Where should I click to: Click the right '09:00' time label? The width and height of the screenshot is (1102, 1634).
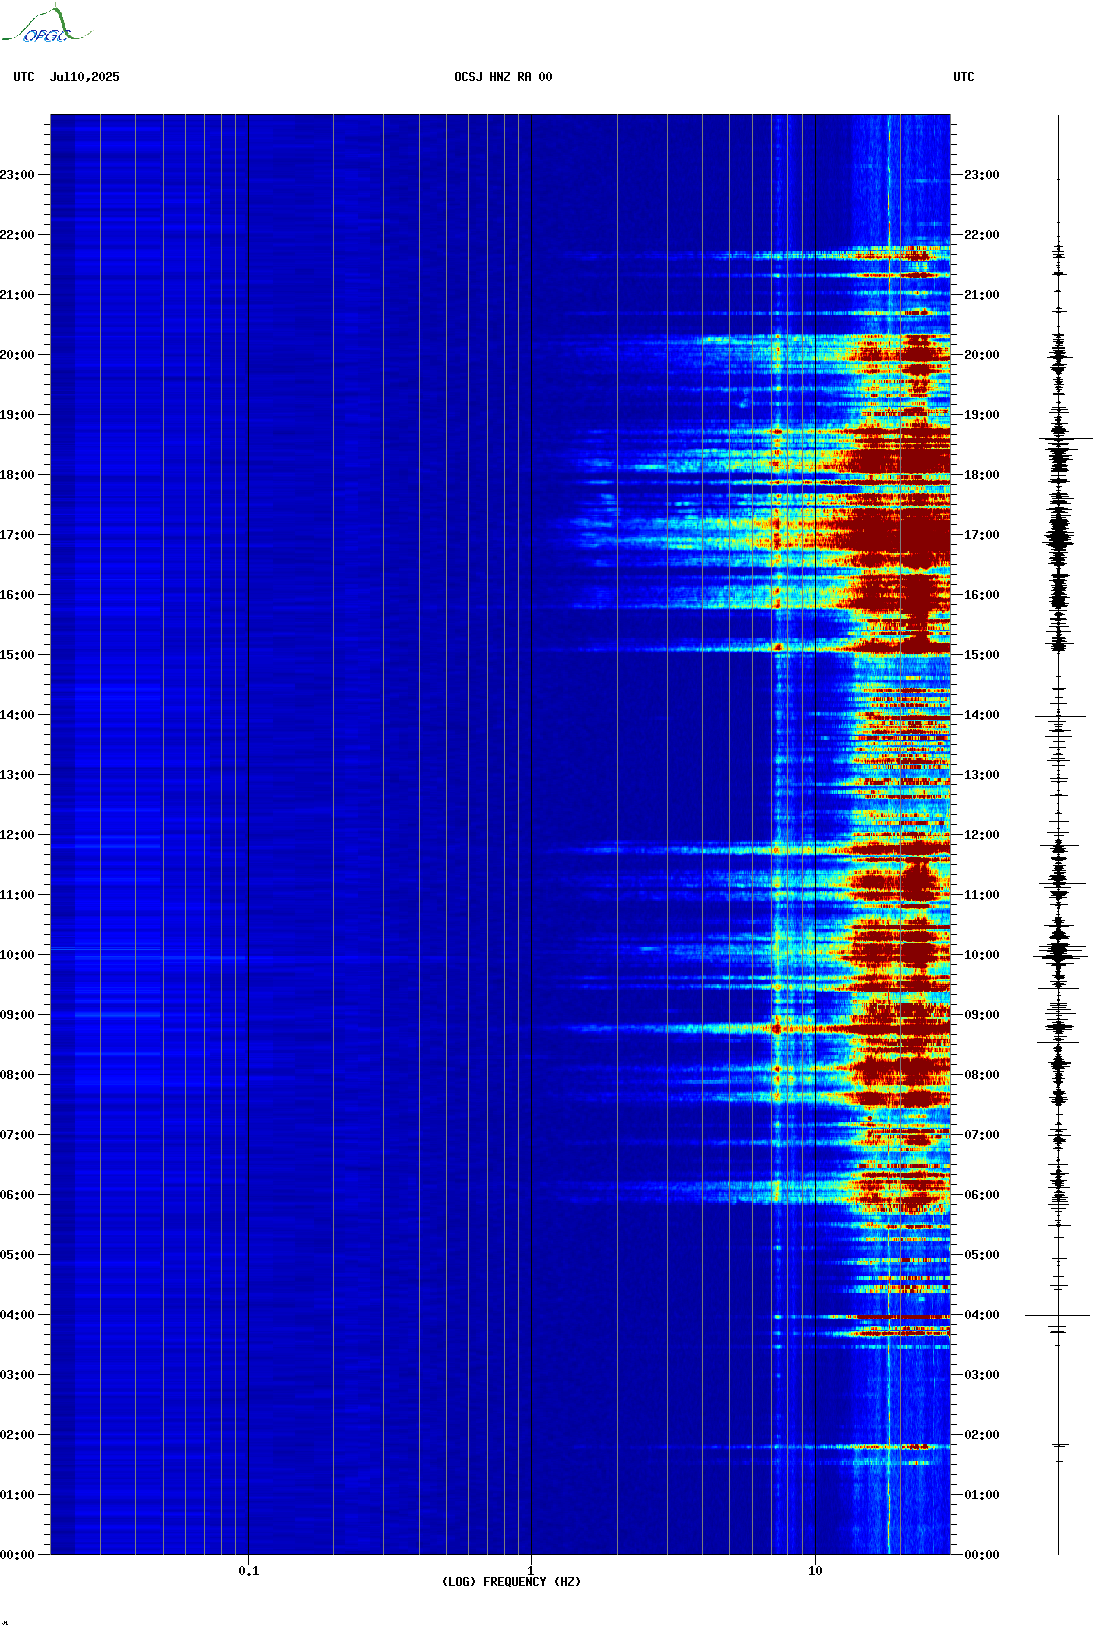(981, 1015)
